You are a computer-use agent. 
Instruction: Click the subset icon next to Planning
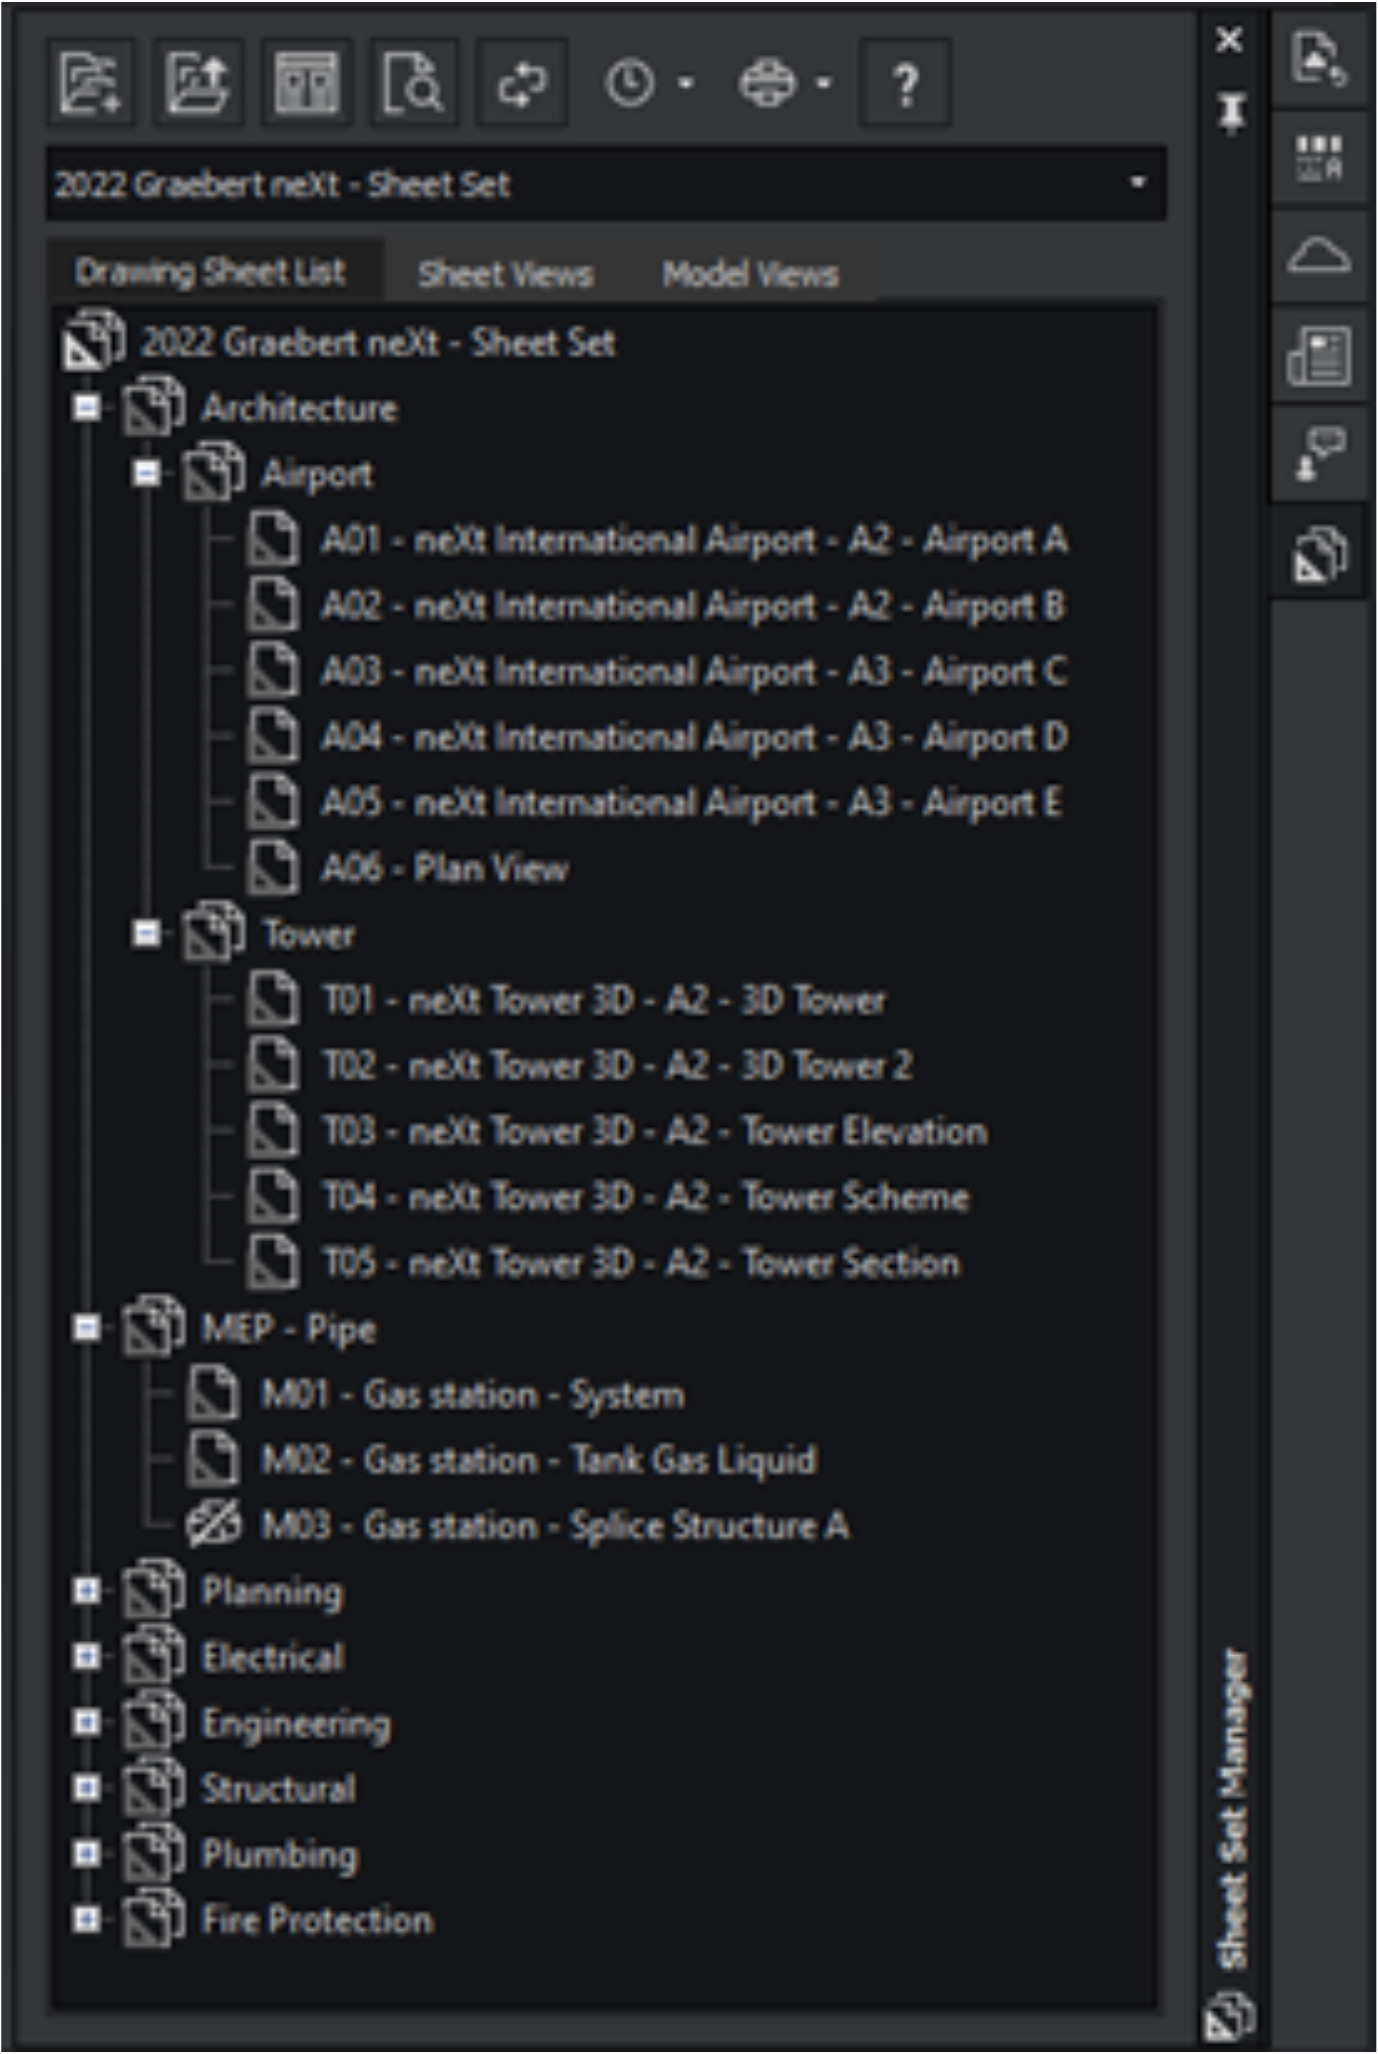pyautogui.click(x=154, y=1590)
